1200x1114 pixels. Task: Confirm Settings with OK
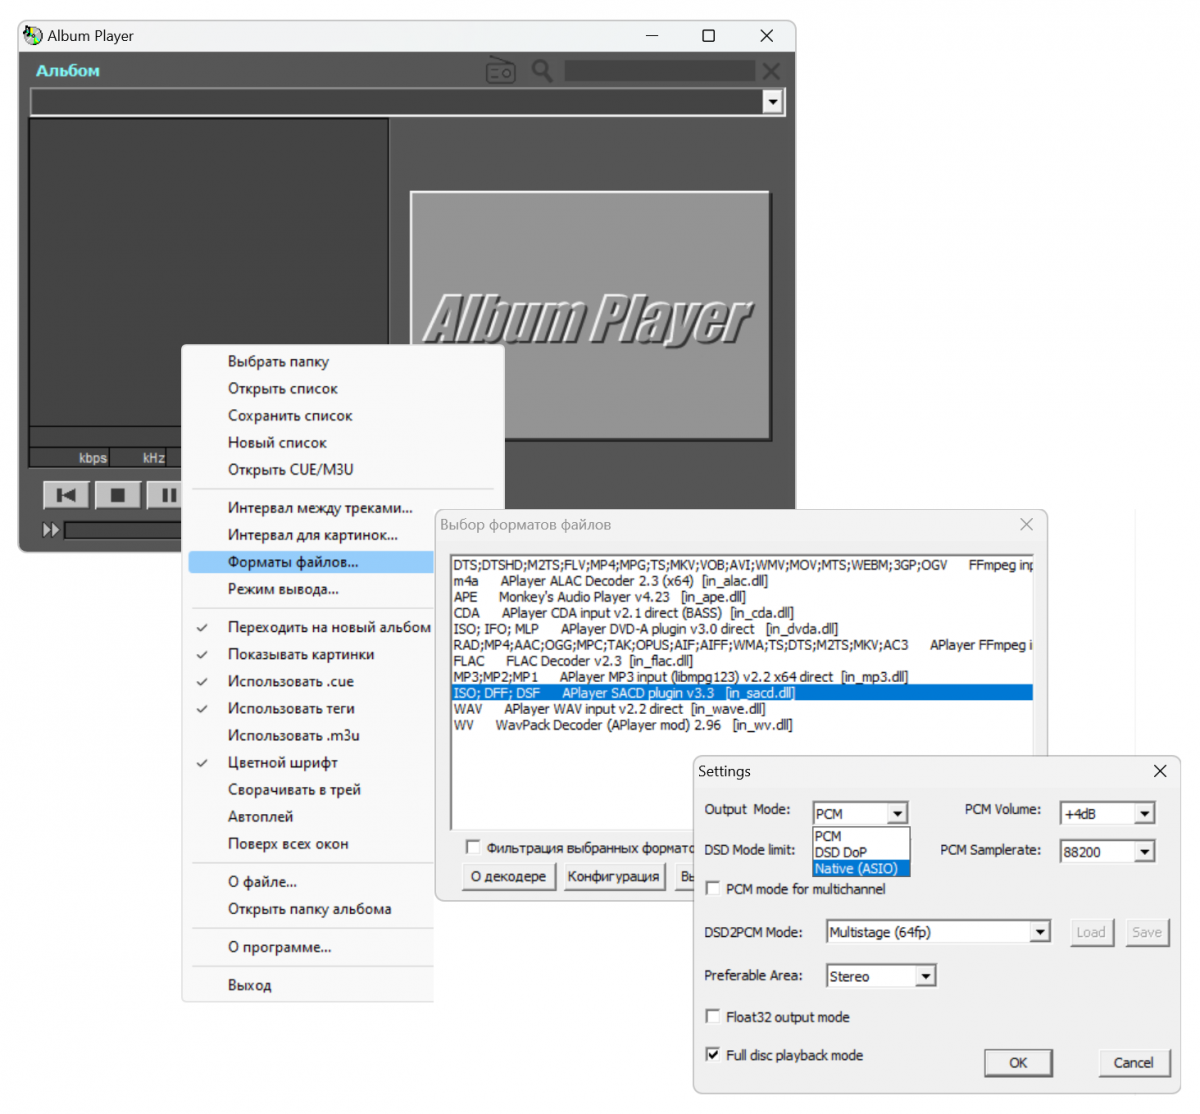point(1018,1062)
